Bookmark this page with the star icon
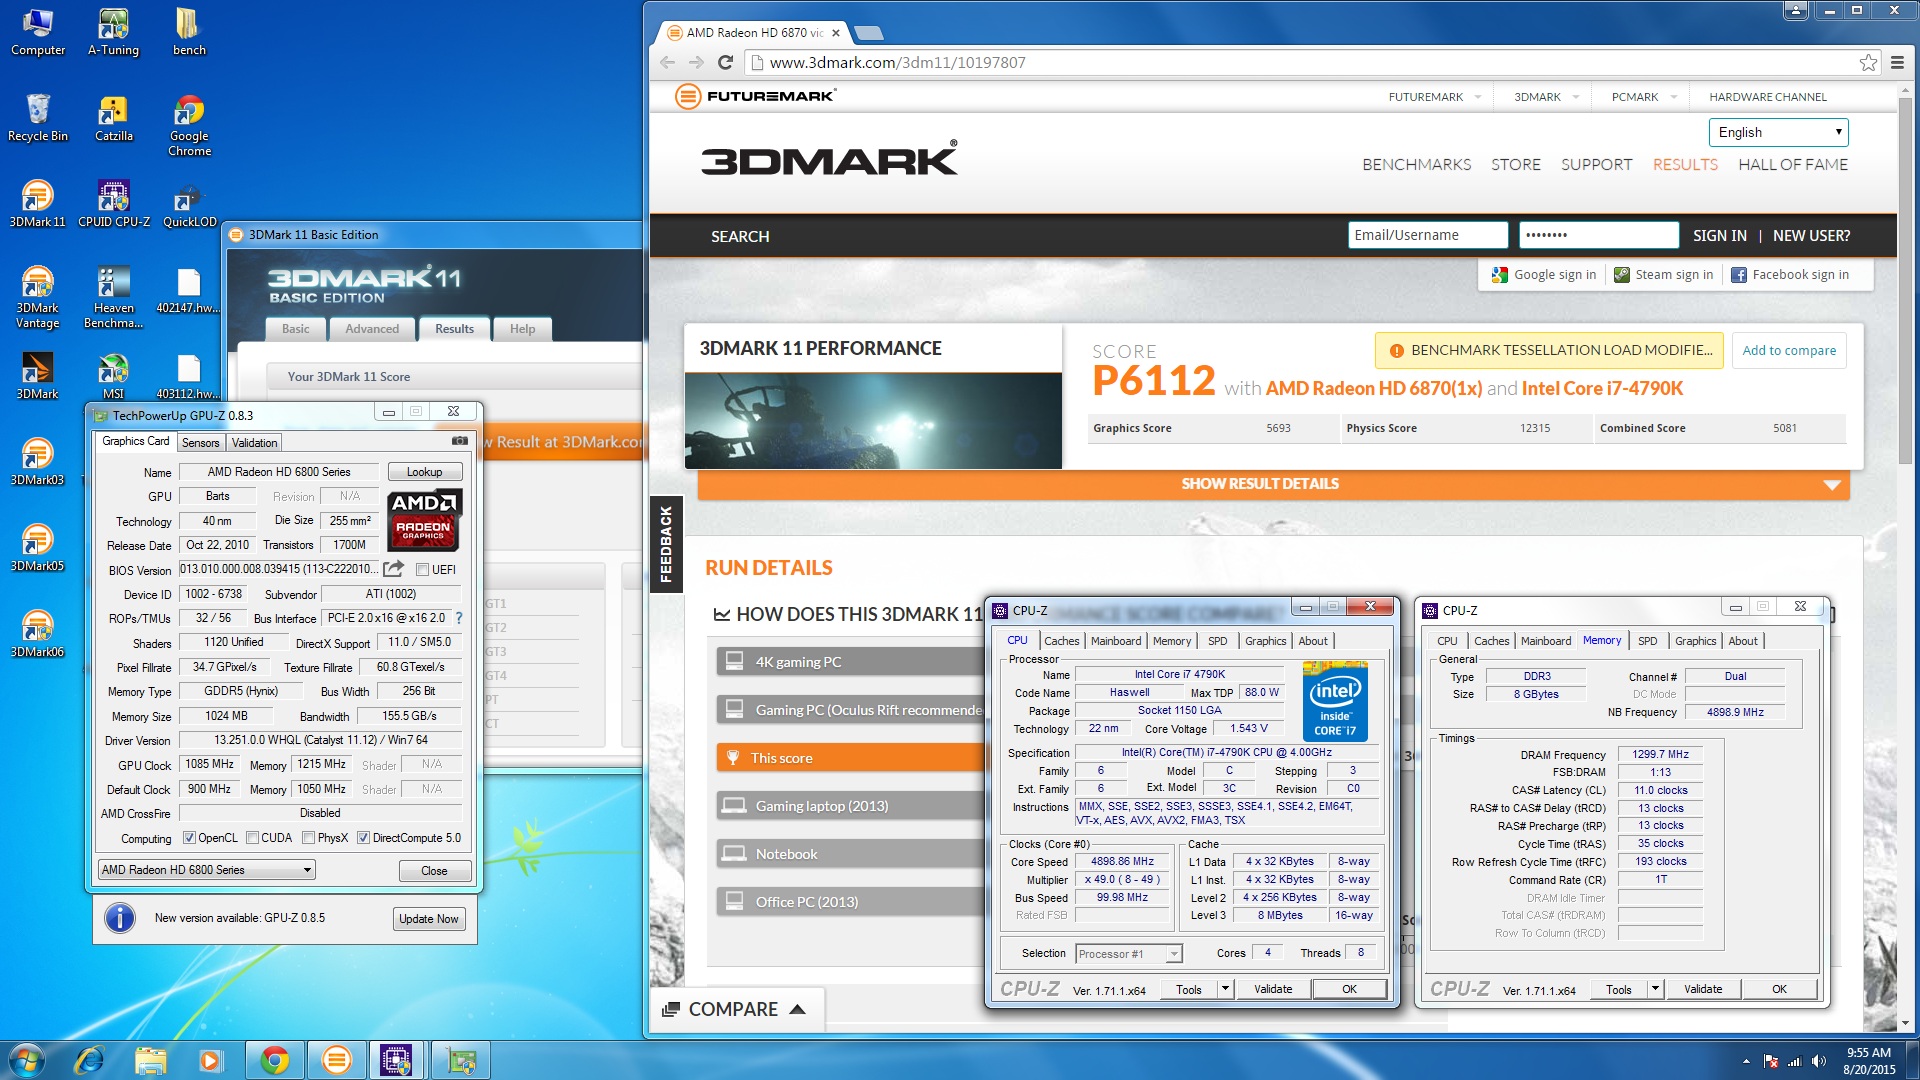 pyautogui.click(x=1868, y=62)
